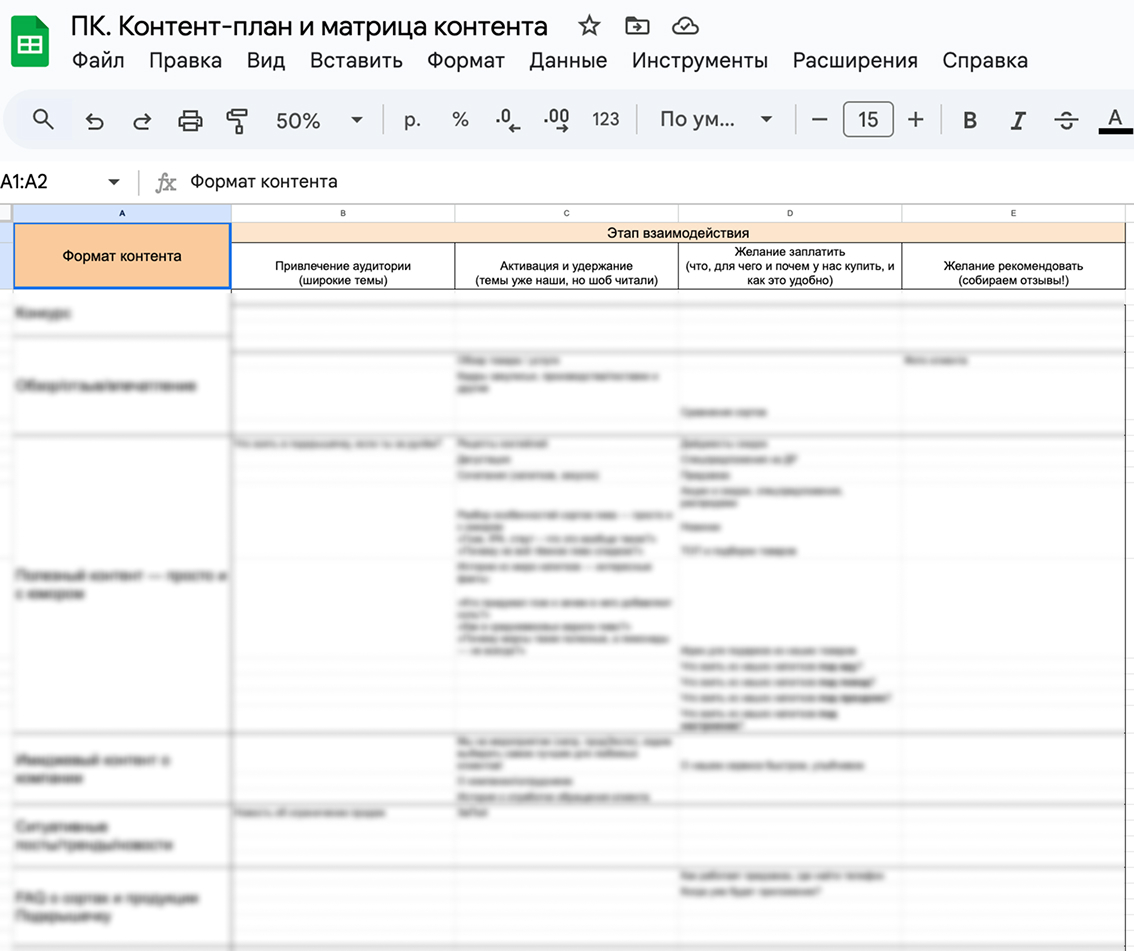Decrease decimal places button

coord(508,119)
